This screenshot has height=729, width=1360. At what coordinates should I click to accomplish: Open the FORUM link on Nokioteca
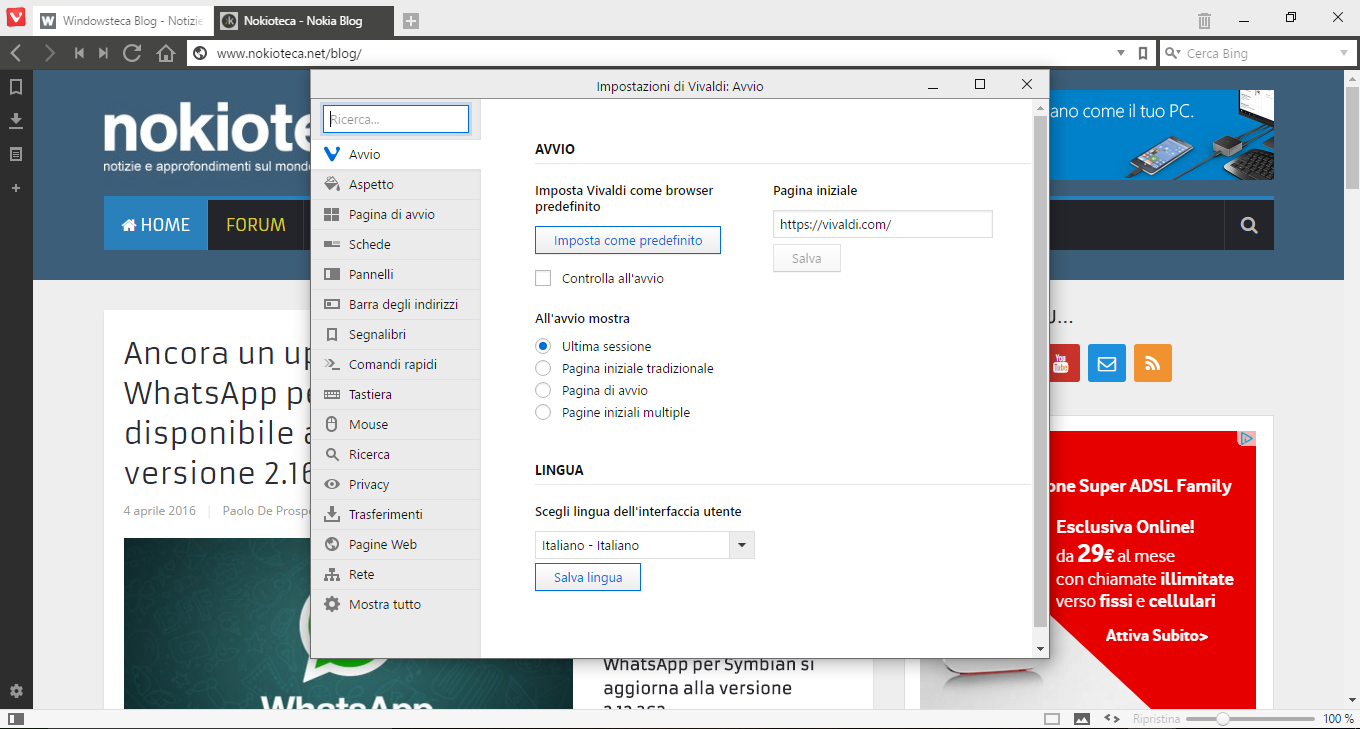[256, 225]
